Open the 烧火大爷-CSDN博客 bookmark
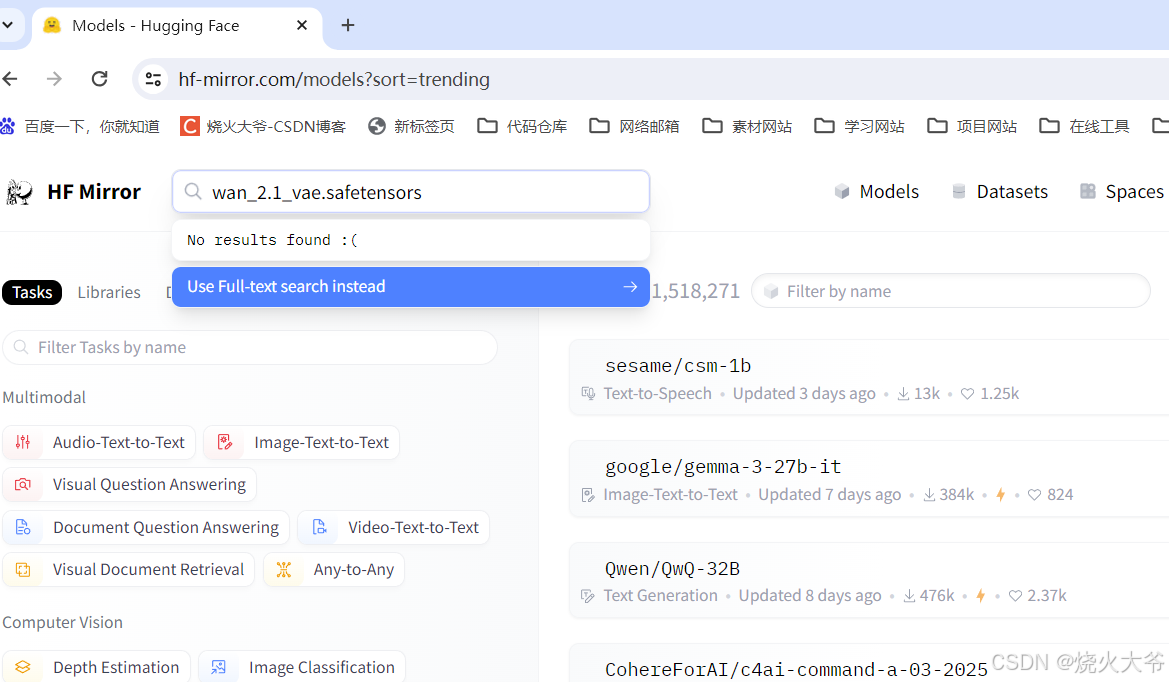The width and height of the screenshot is (1169, 682). [263, 127]
